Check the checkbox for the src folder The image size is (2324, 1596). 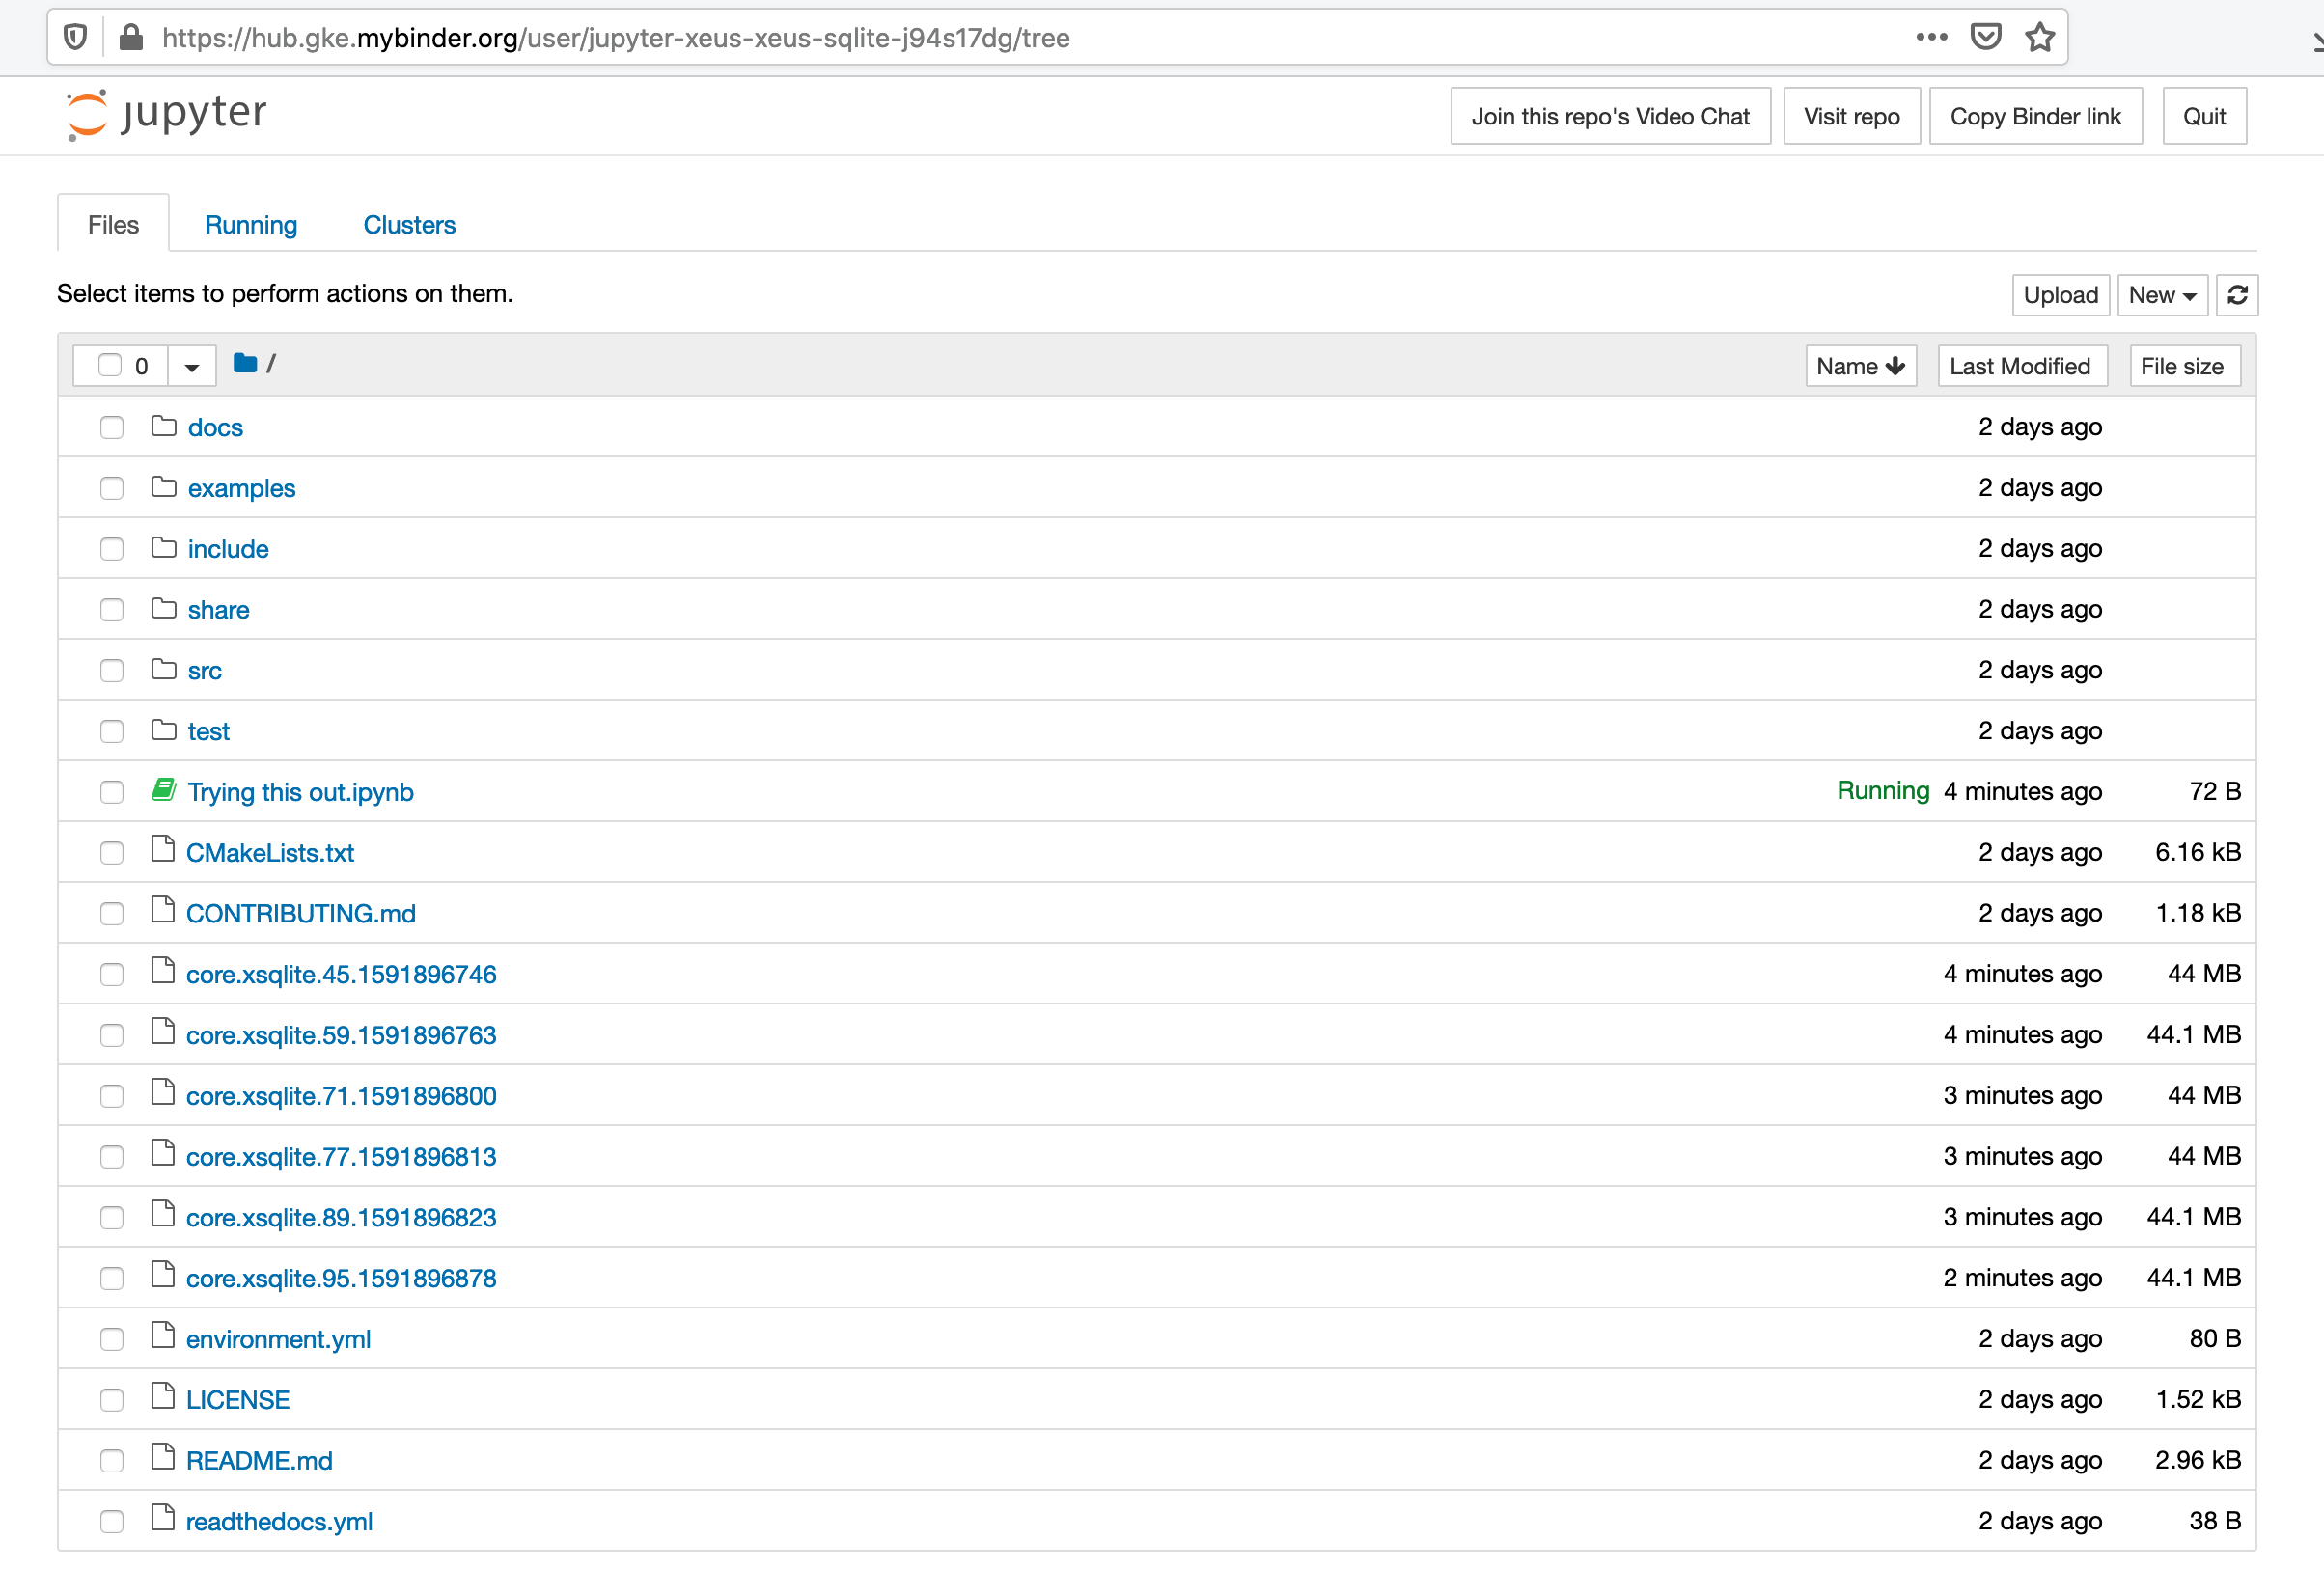pyautogui.click(x=111, y=670)
